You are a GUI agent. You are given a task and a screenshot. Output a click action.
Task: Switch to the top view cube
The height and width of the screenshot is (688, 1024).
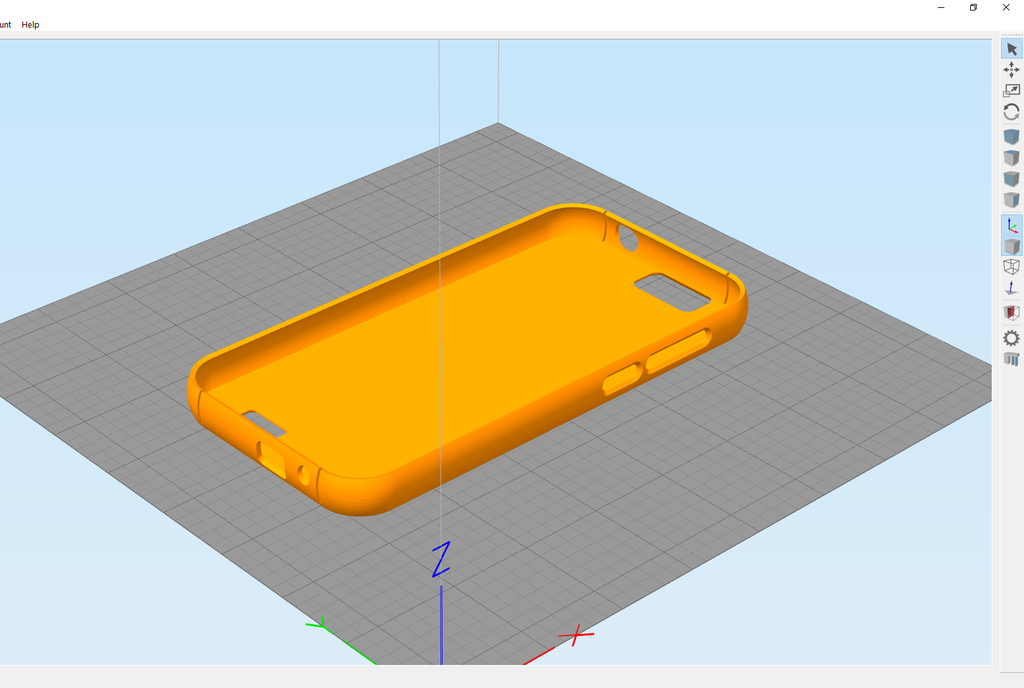click(1012, 158)
